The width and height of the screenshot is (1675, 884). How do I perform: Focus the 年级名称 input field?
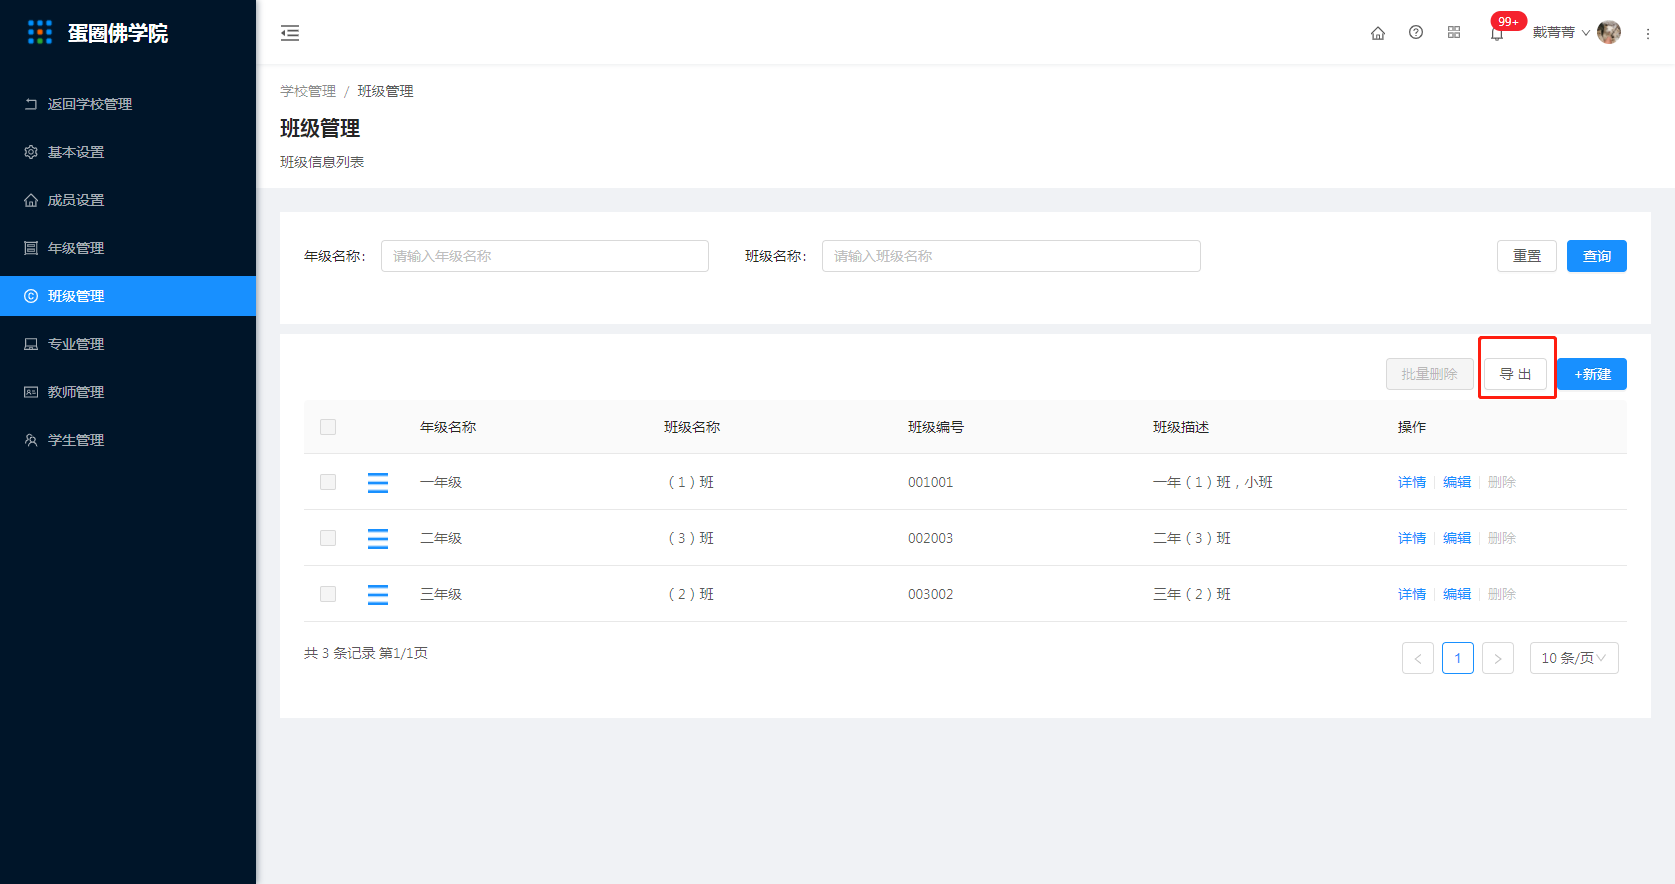coord(545,256)
